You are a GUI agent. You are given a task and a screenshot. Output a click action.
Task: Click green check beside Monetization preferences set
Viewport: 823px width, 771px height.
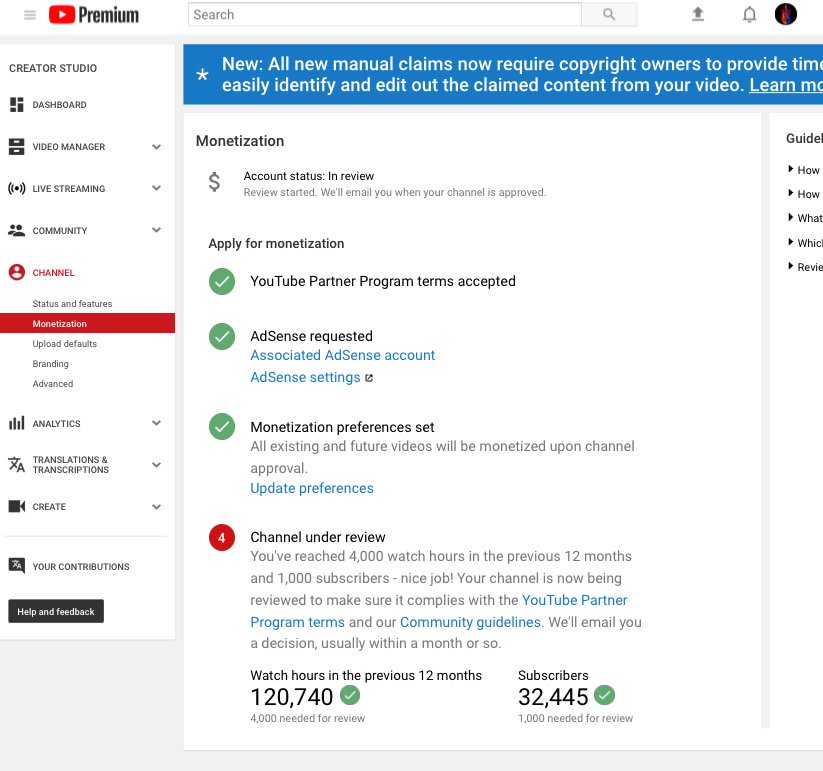pos(222,427)
